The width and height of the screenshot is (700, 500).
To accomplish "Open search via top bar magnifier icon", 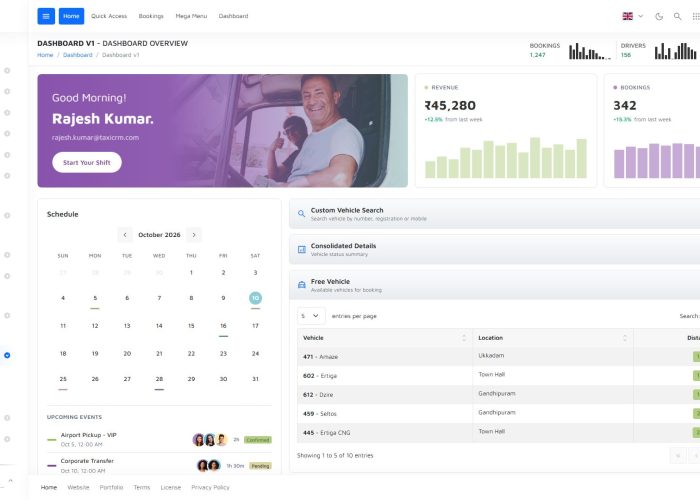I will pyautogui.click(x=677, y=16).
